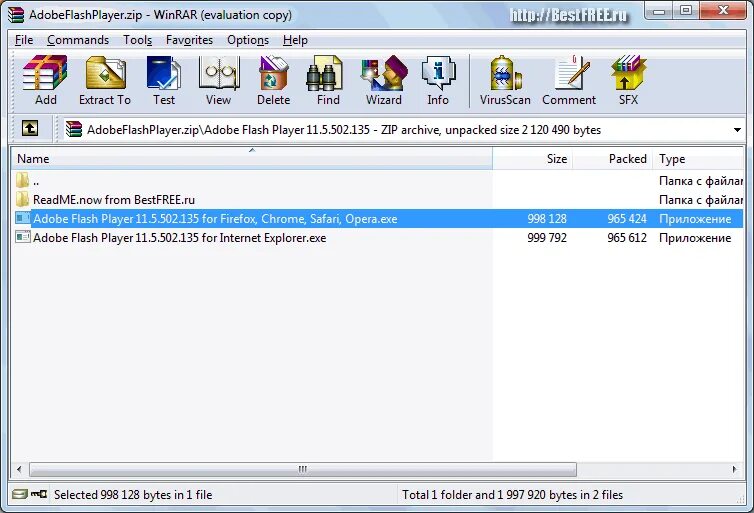Screen dimensions: 754x513
Task: Add an archive Comment
Action: pyautogui.click(x=569, y=80)
